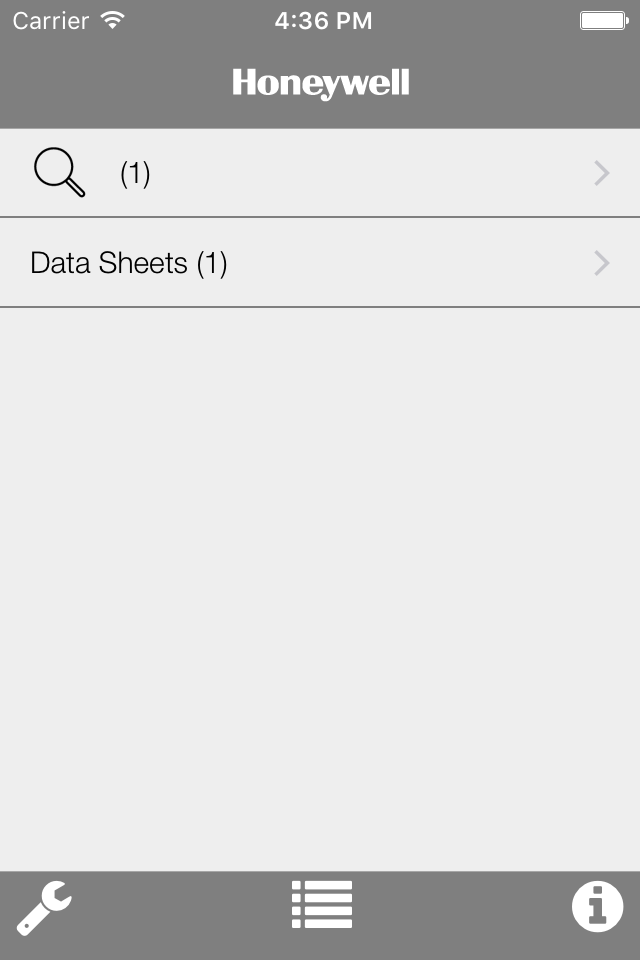This screenshot has height=960, width=640.
Task: Click the Wi-Fi signal icon in status bar
Action: point(113,20)
